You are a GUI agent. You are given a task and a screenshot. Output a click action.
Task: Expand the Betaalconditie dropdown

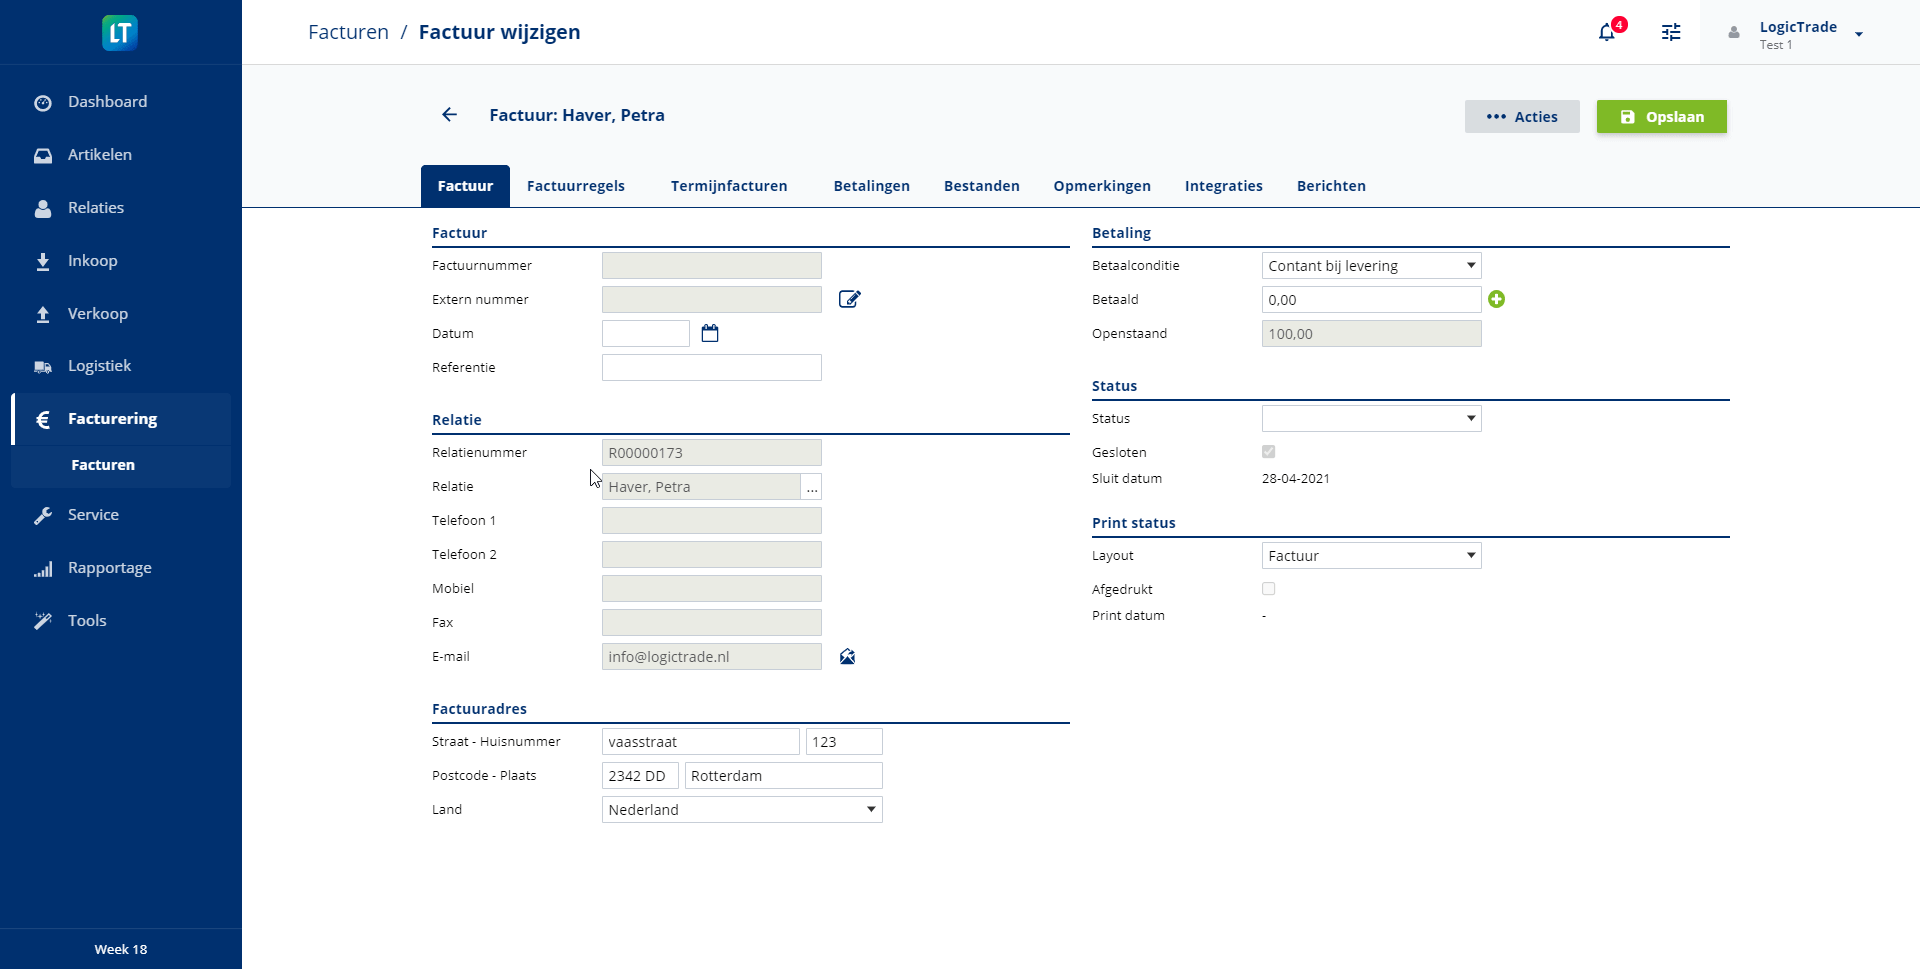coord(1371,266)
